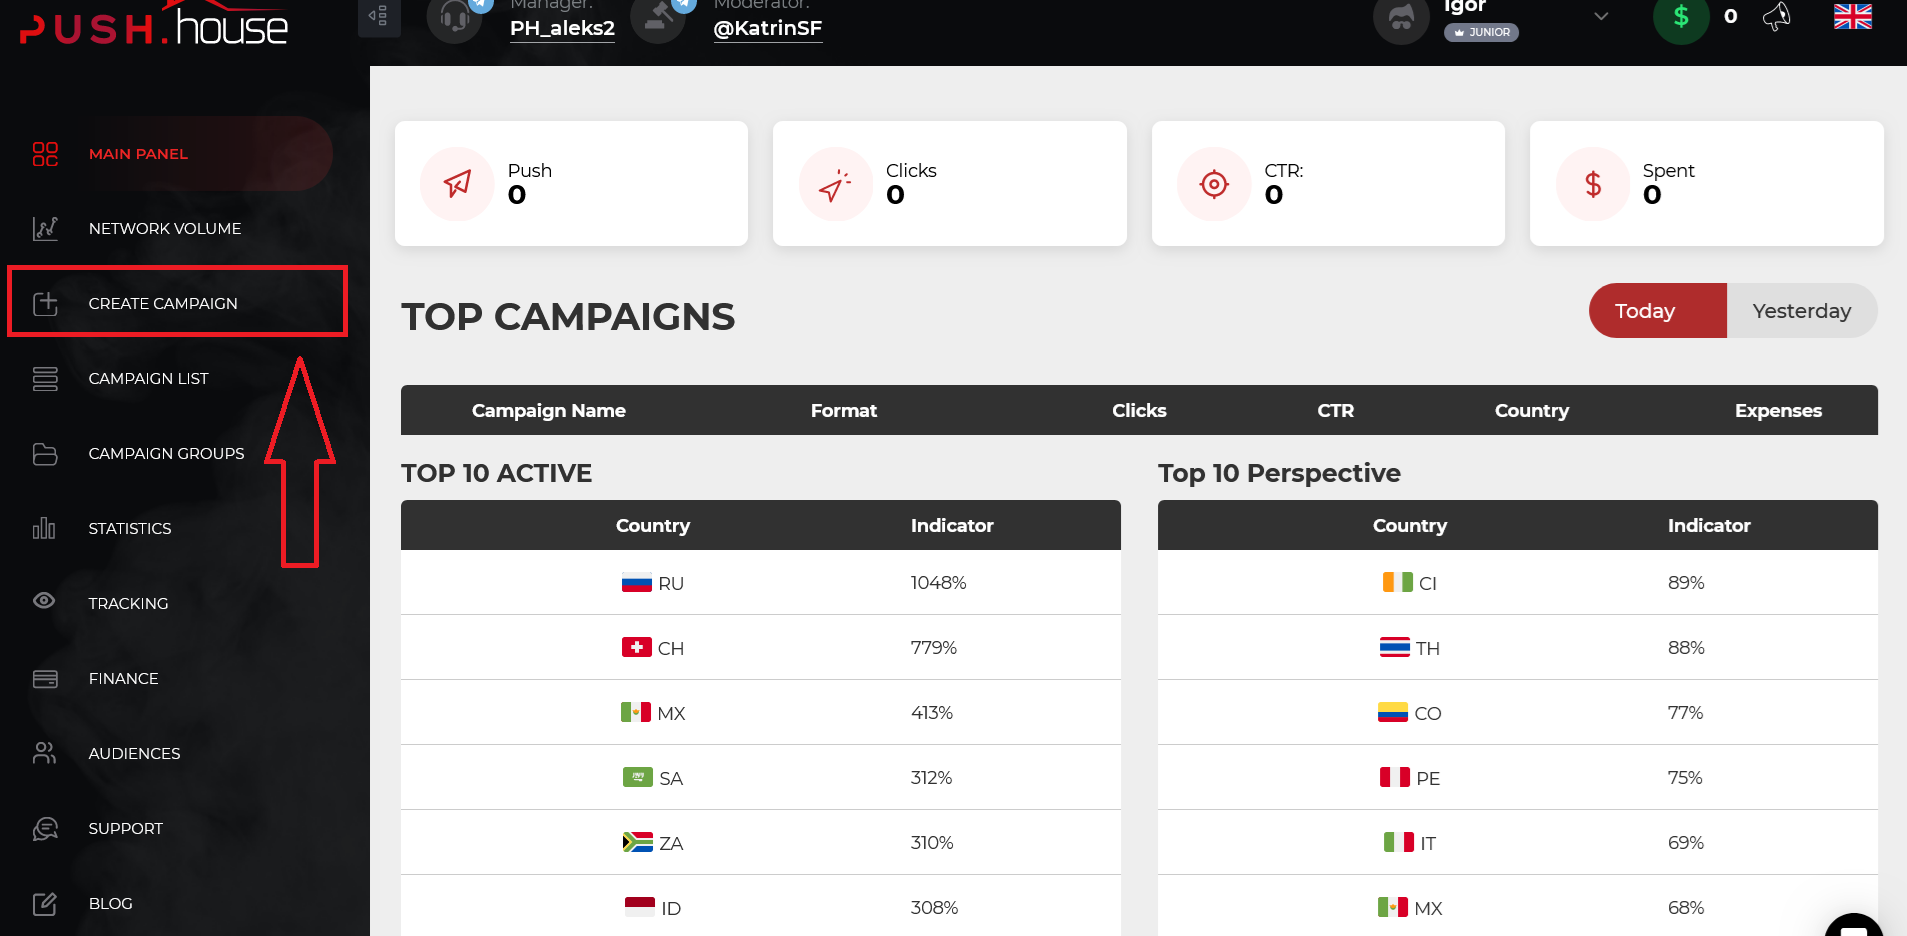Image resolution: width=1907 pixels, height=936 pixels.
Task: Click the green dollar balance icon
Action: [1681, 17]
